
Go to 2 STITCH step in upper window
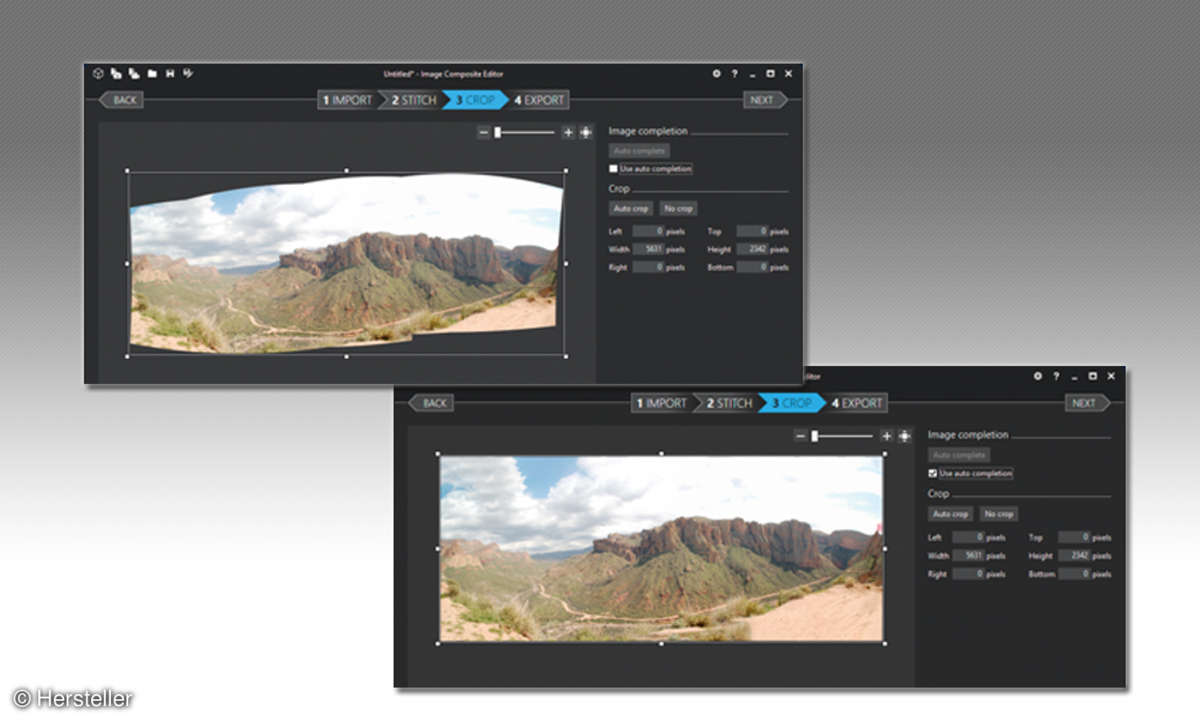tap(414, 100)
